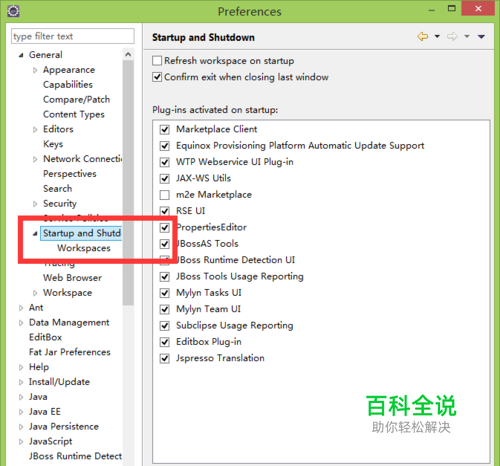
Task: Minimize the Preferences window
Action: (x=432, y=10)
